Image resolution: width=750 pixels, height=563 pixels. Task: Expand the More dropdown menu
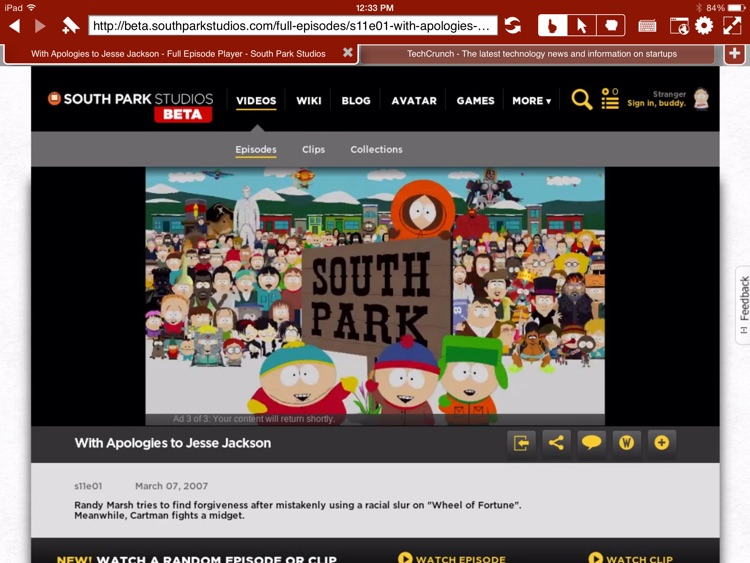tap(531, 100)
